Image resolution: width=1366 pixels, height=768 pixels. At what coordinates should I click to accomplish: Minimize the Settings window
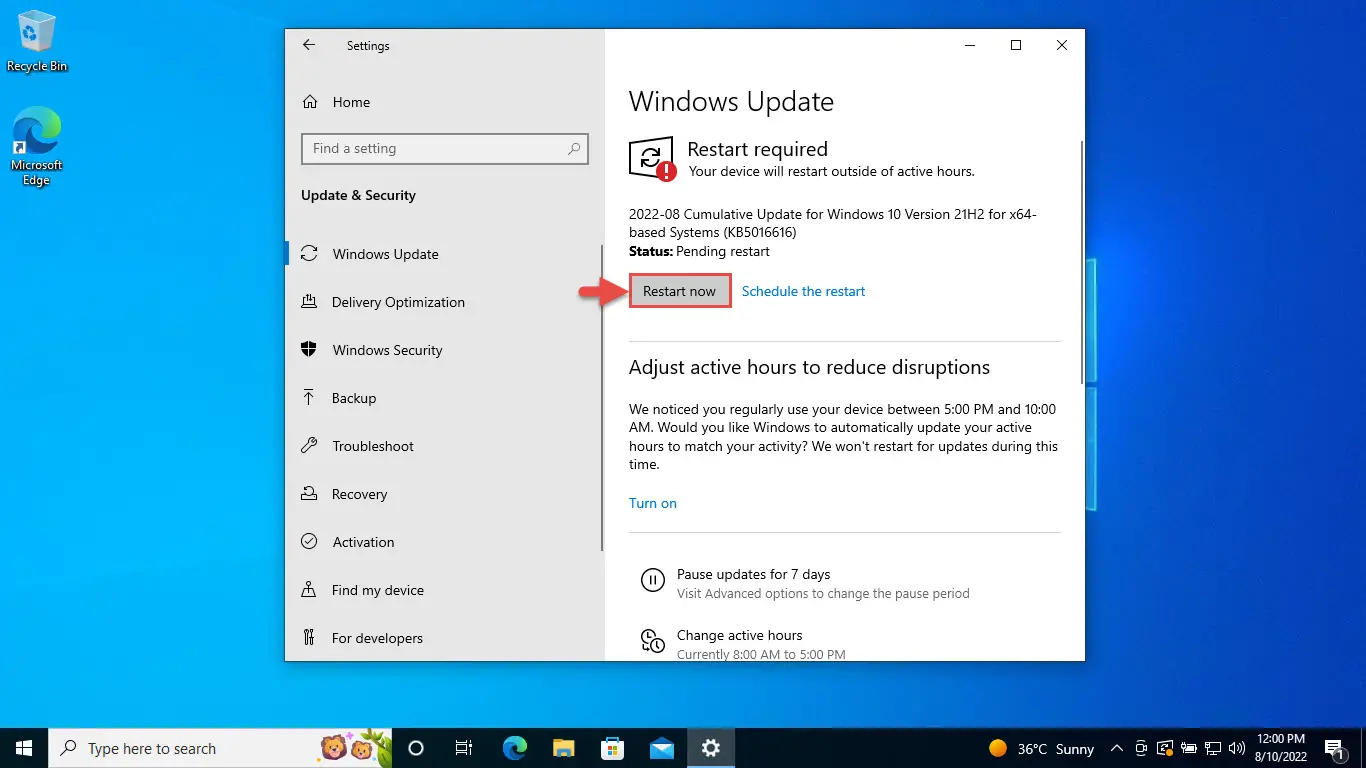coord(970,45)
